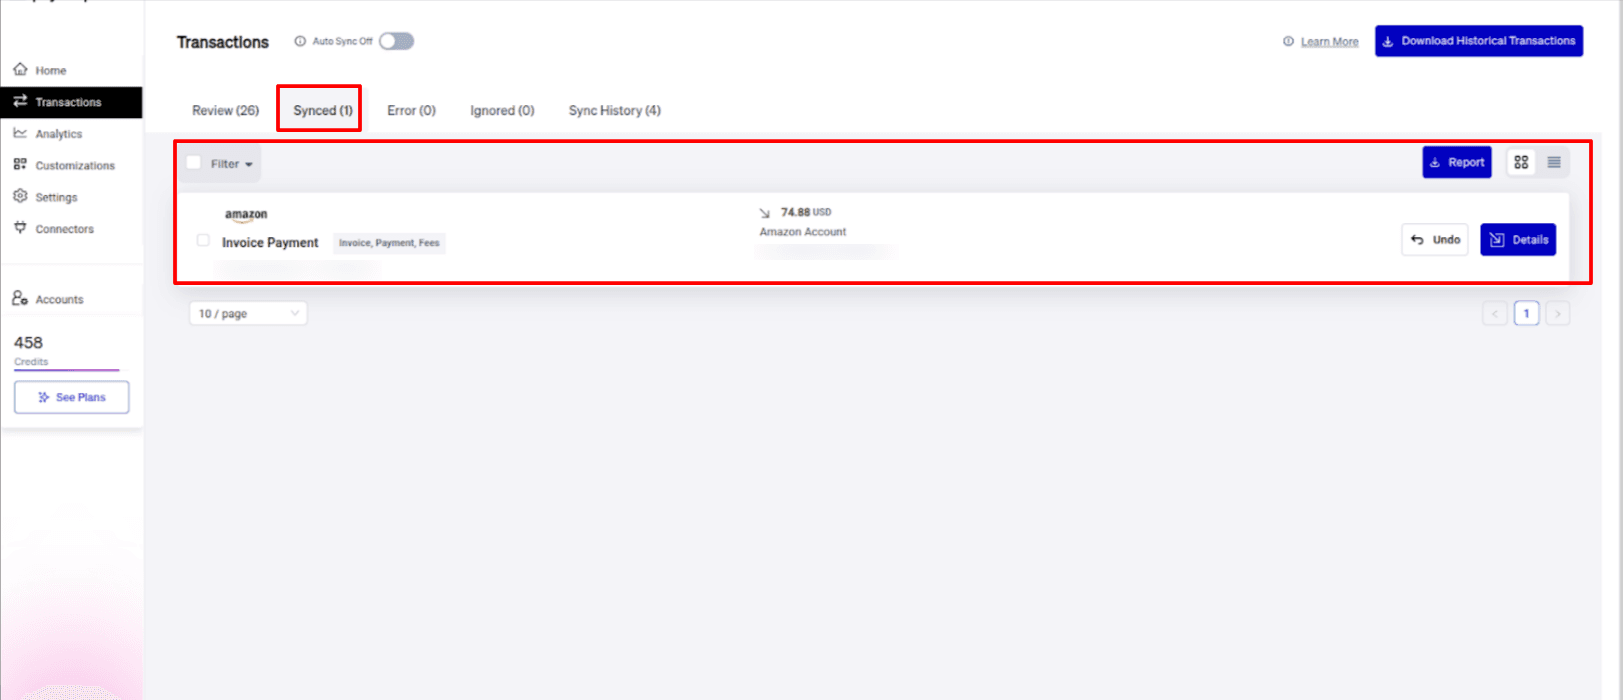Screen dimensions: 1623x700
Task: Open Accounts in the sidebar
Action: click(x=59, y=299)
